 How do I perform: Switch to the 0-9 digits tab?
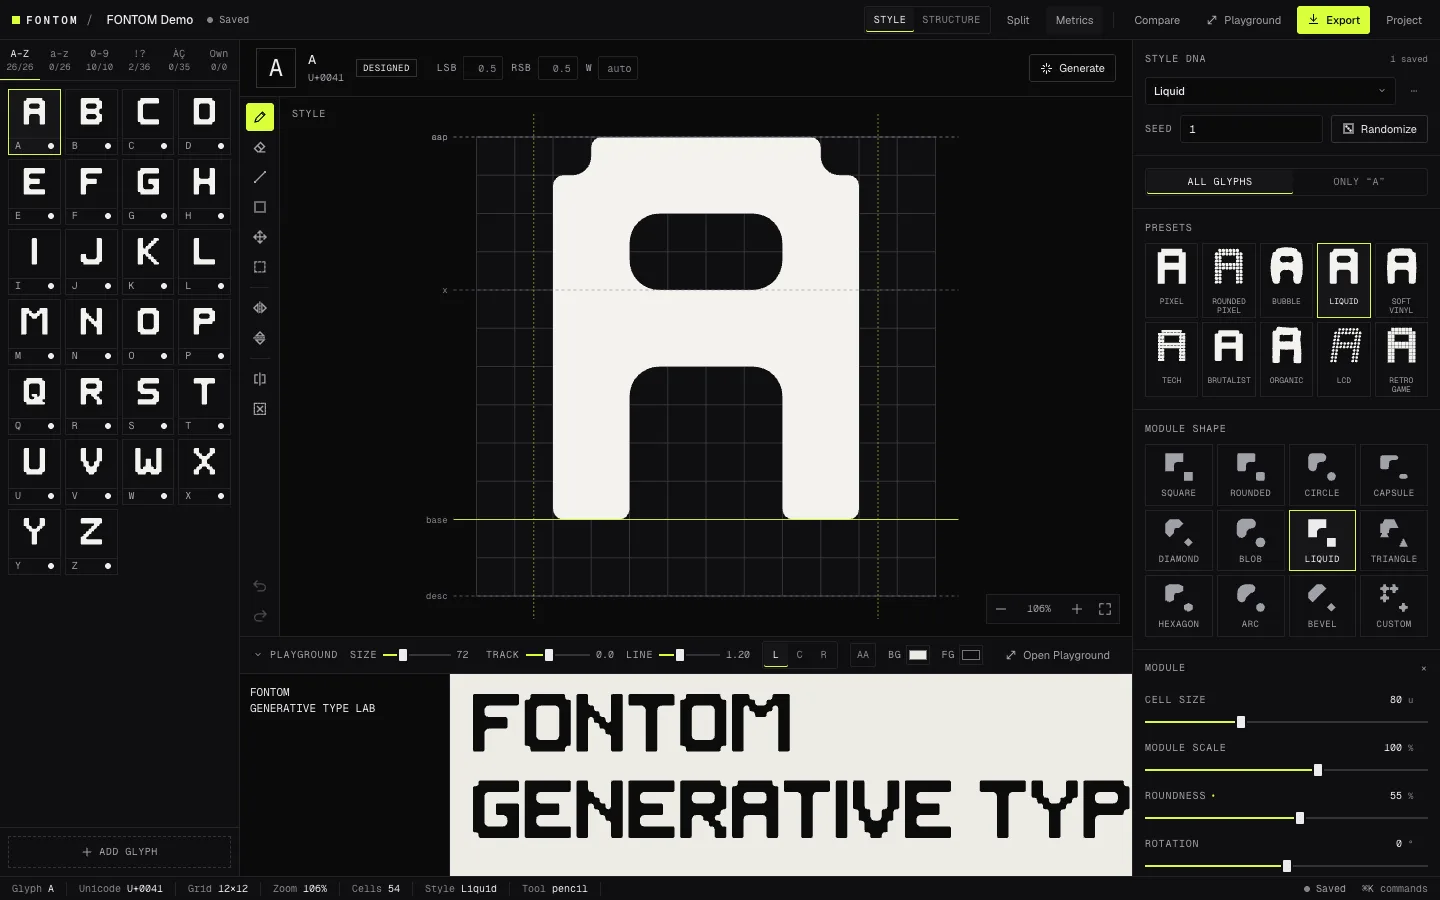point(100,60)
